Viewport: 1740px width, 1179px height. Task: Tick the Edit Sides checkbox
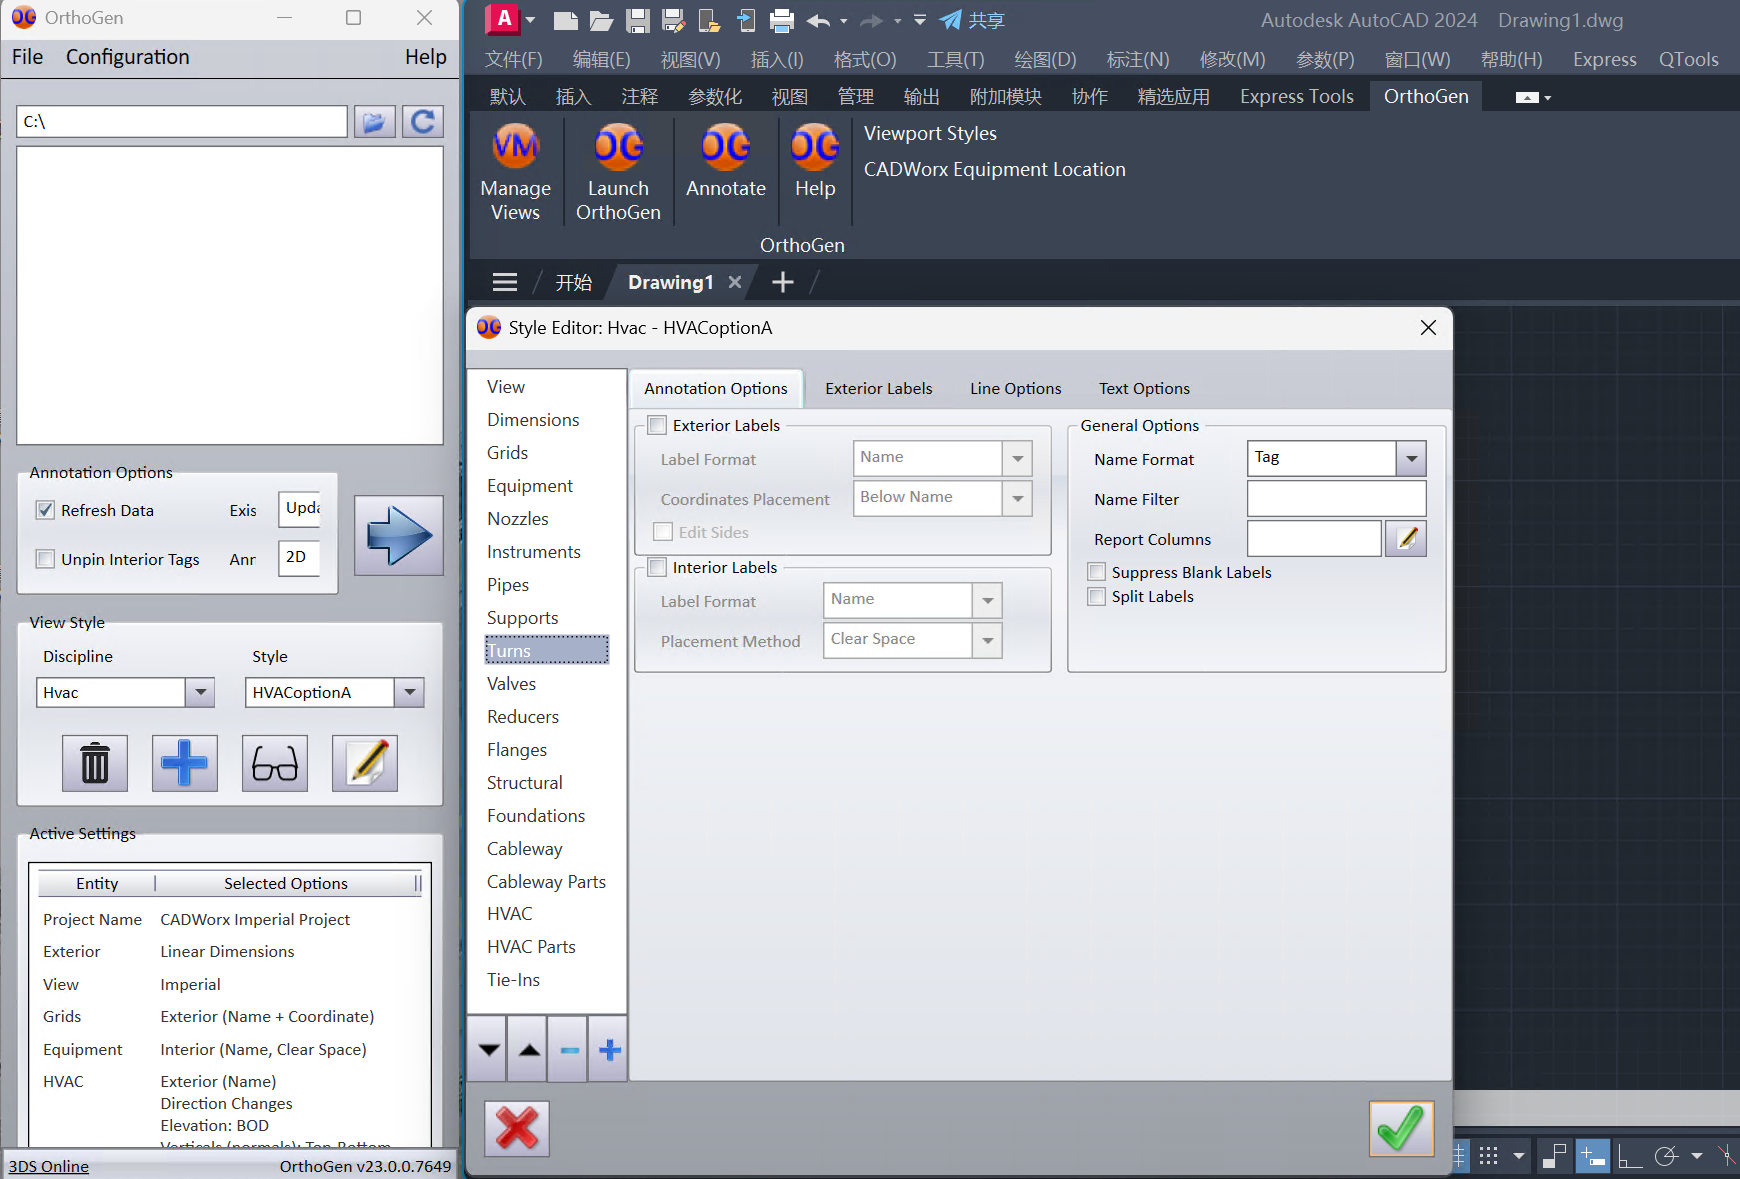tap(663, 532)
